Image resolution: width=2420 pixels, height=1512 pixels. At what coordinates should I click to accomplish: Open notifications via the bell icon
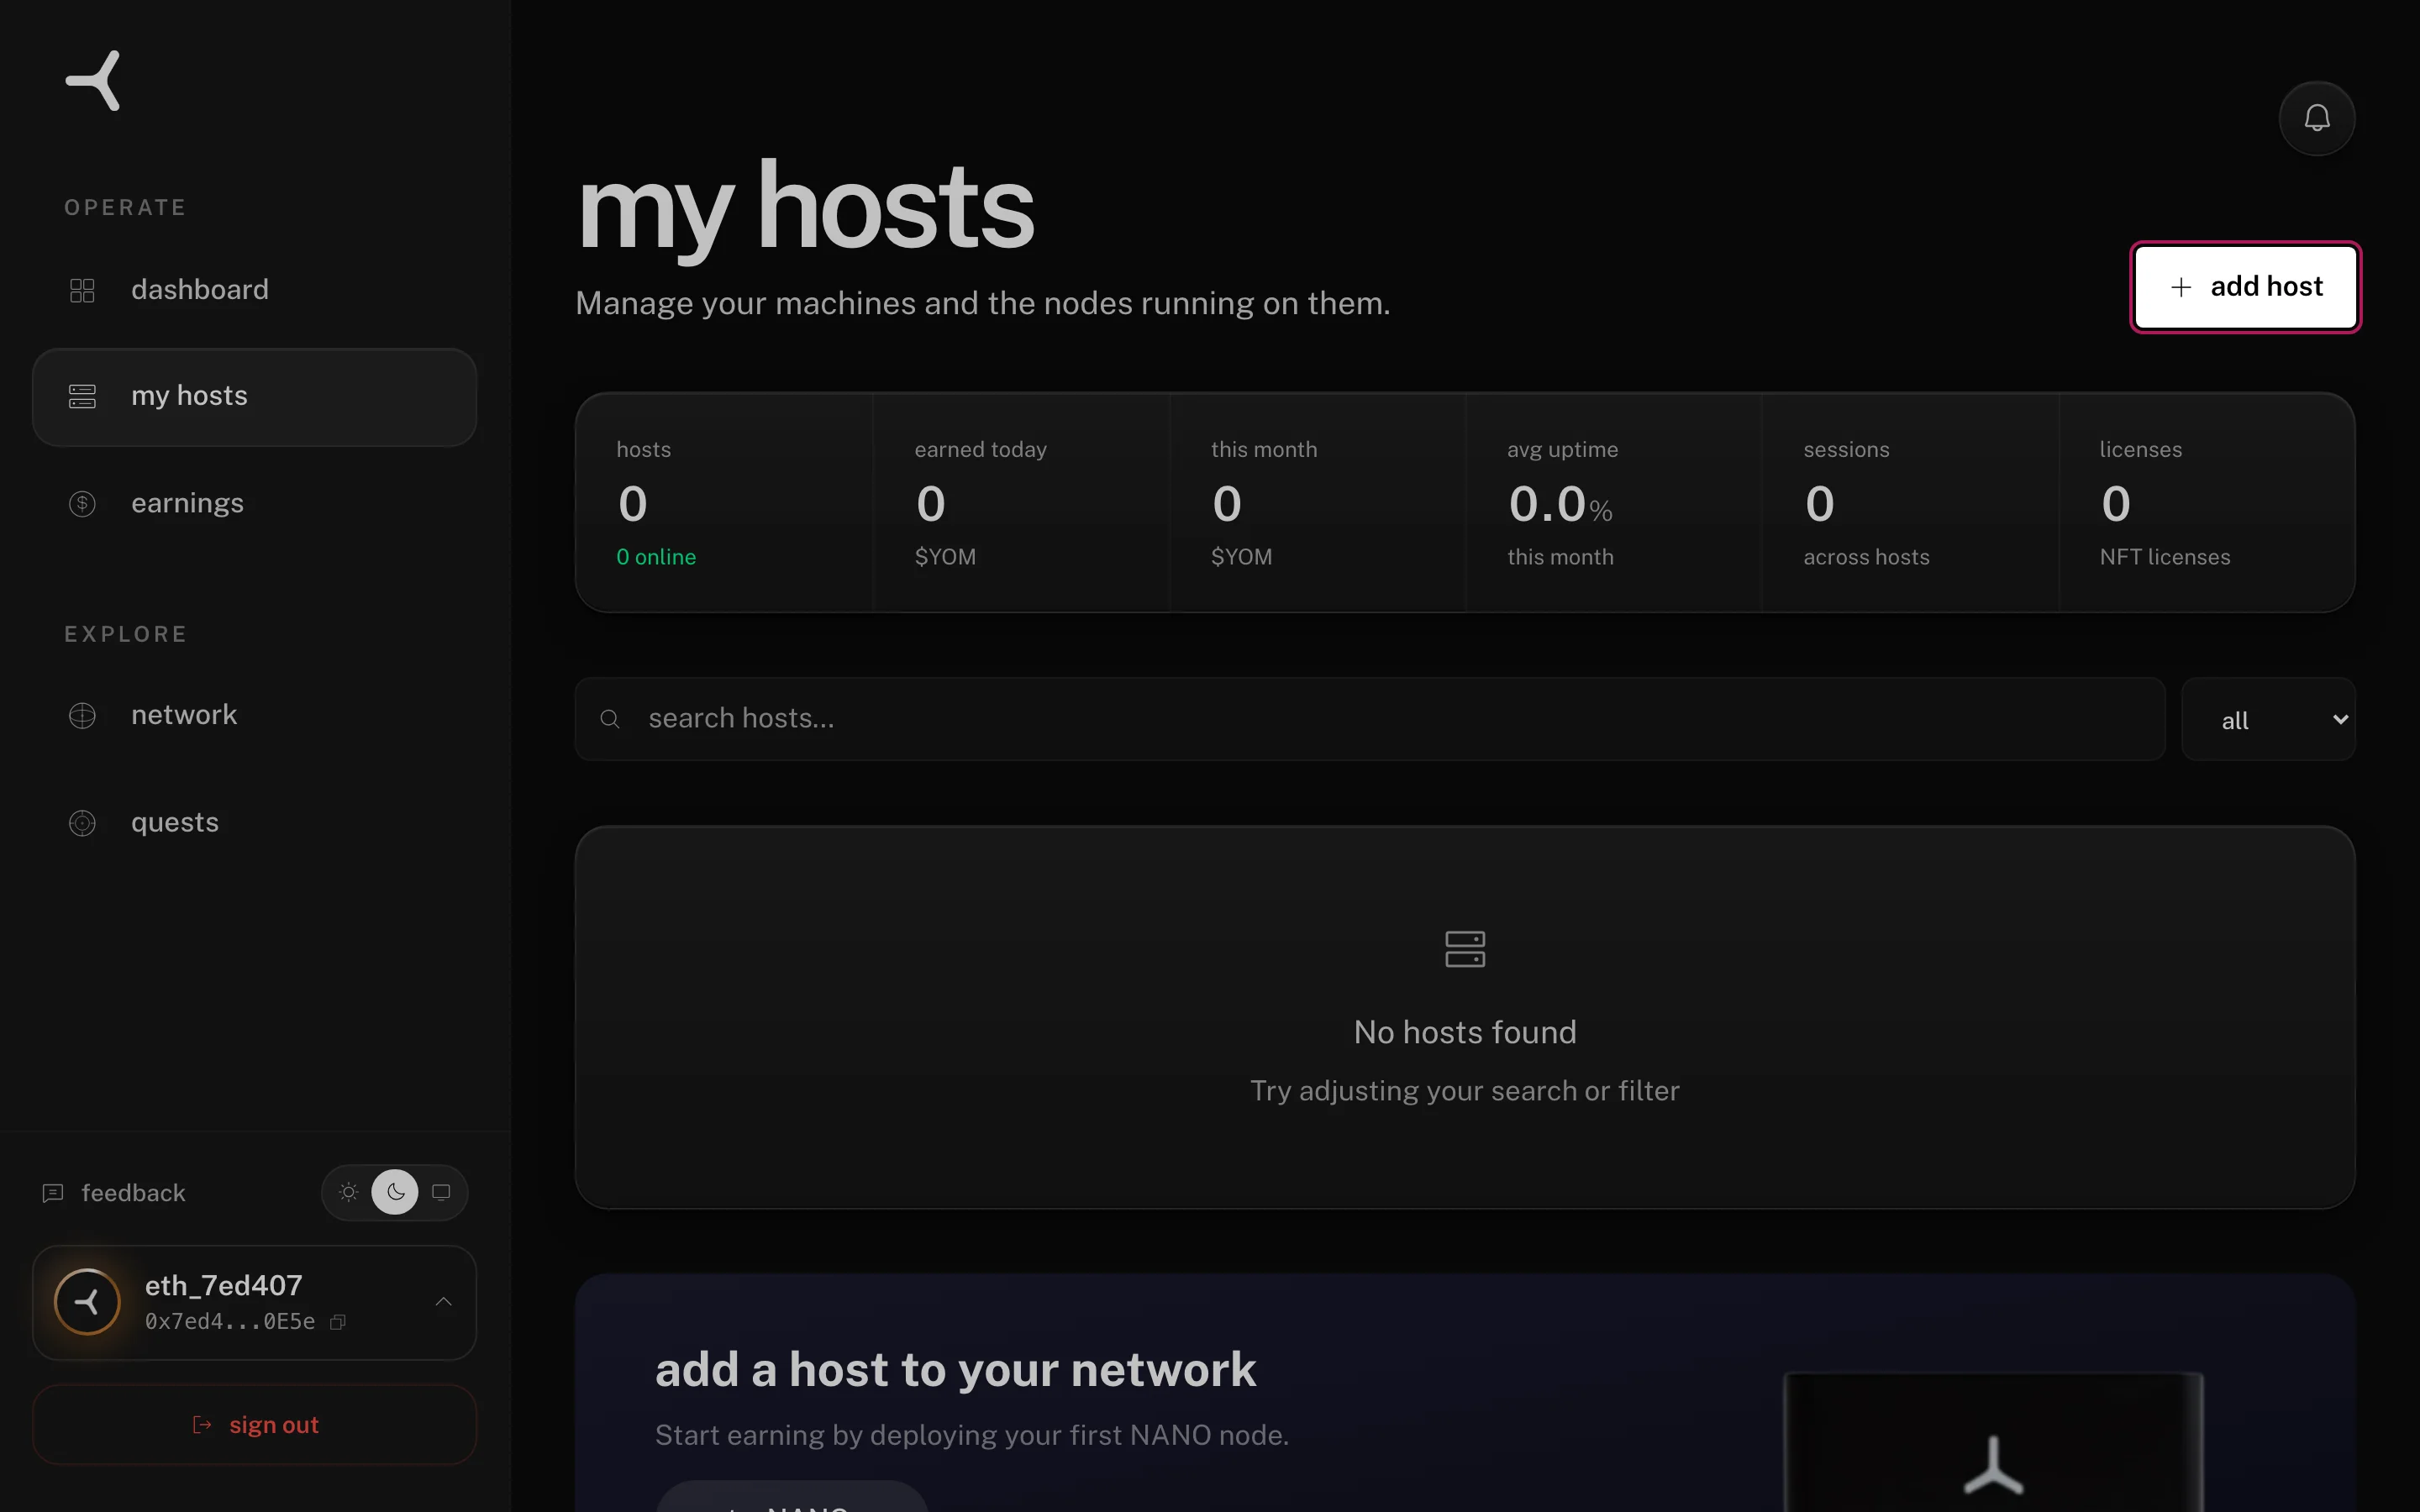2316,118
